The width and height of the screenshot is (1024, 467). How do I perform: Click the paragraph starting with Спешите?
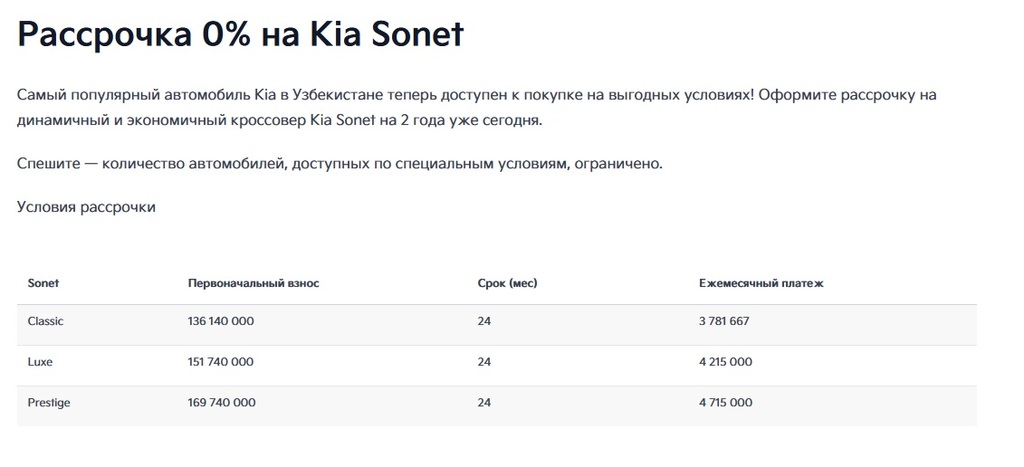(x=340, y=163)
